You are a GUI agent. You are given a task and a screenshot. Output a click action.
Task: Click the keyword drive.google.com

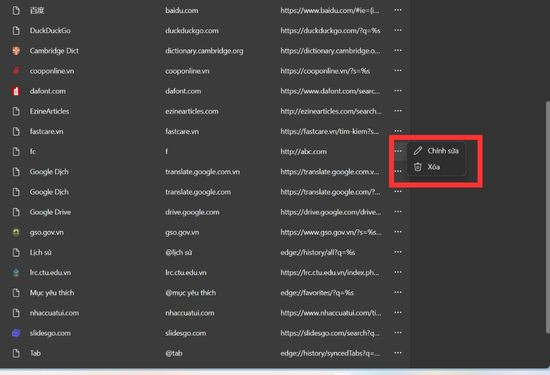point(192,212)
